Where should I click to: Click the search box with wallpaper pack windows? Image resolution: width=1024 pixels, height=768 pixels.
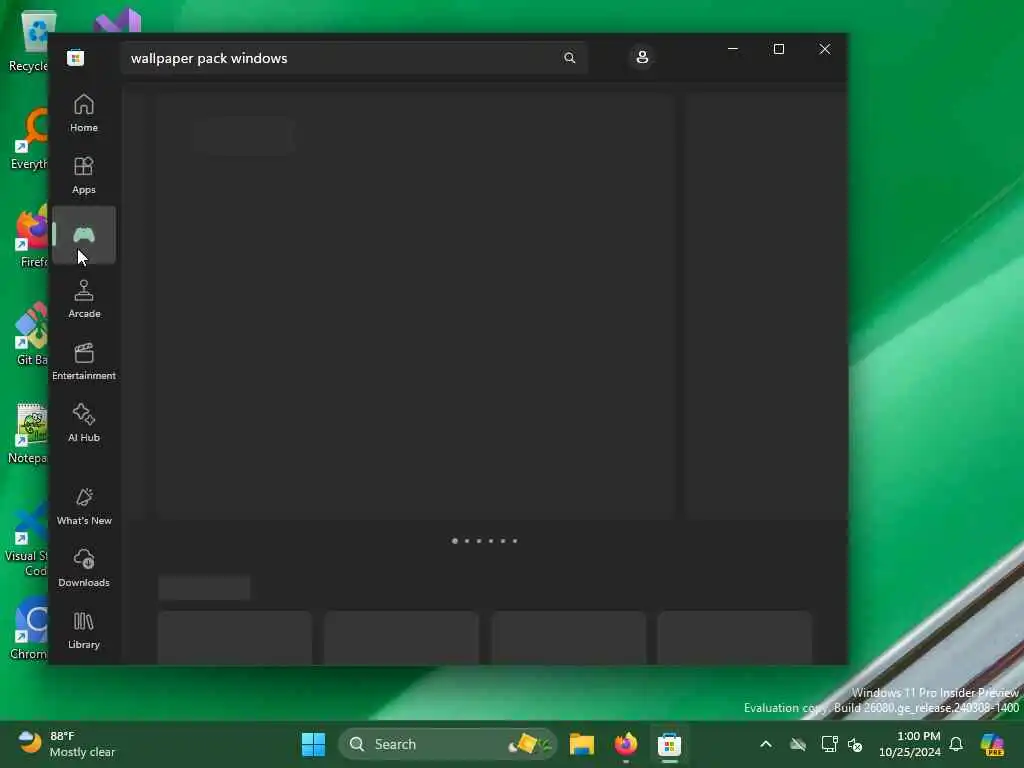[x=353, y=58]
